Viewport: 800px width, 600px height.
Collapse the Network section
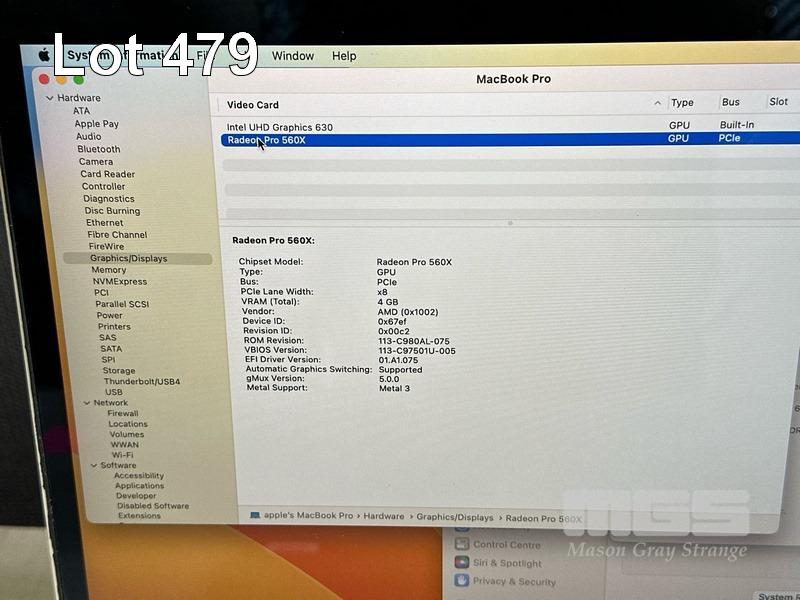[x=87, y=403]
